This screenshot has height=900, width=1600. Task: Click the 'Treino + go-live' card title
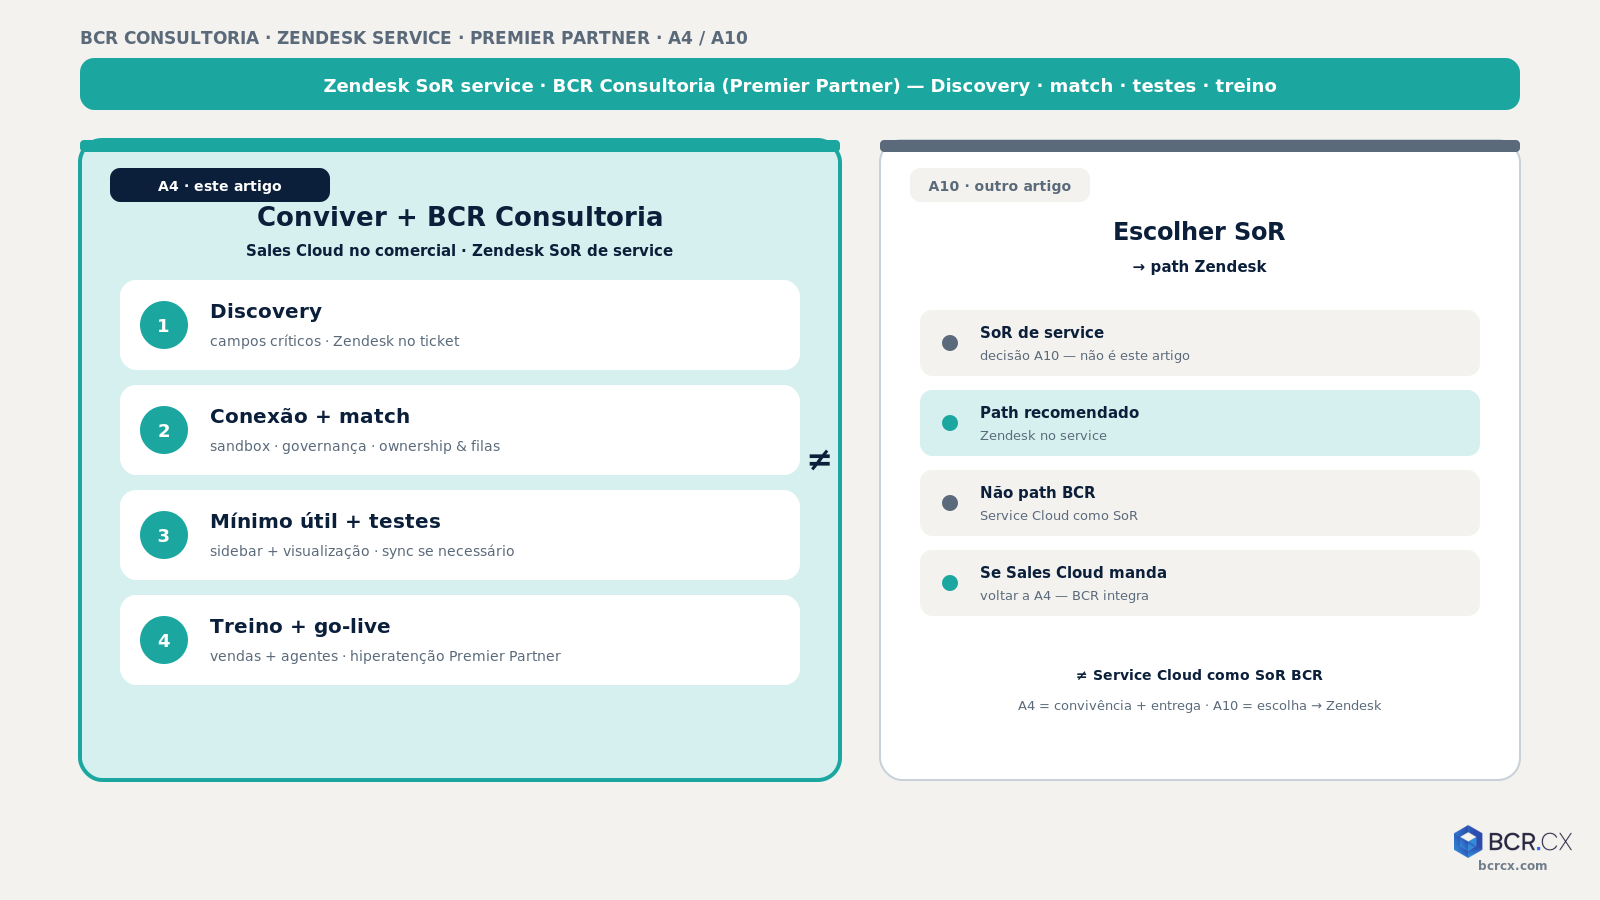coord(300,626)
